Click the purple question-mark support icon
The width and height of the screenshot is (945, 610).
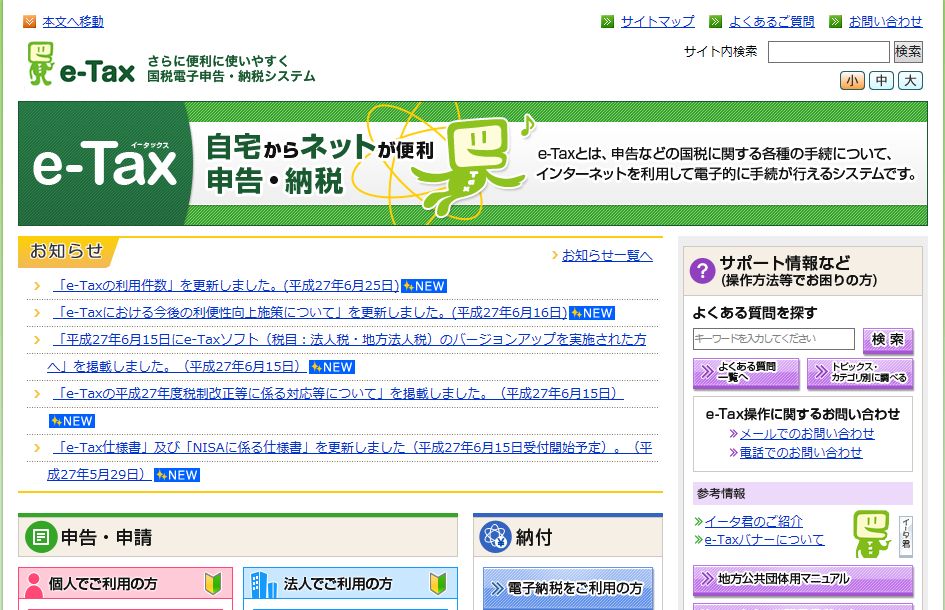[702, 271]
